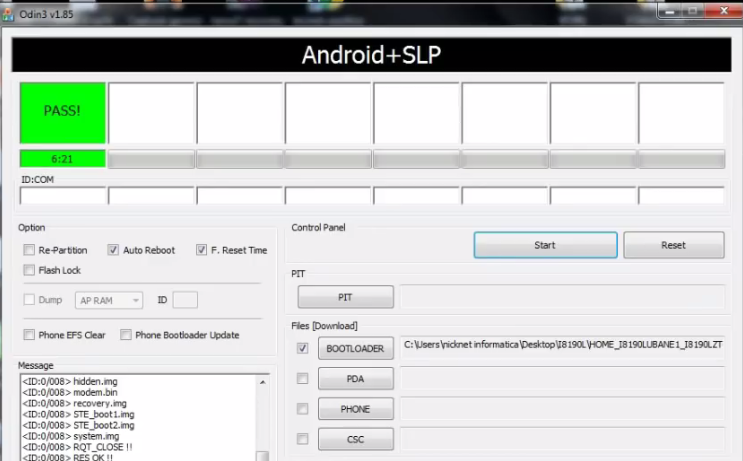The width and height of the screenshot is (743, 461).
Task: Click the BOOTLOADER file path field
Action: [x=562, y=348]
